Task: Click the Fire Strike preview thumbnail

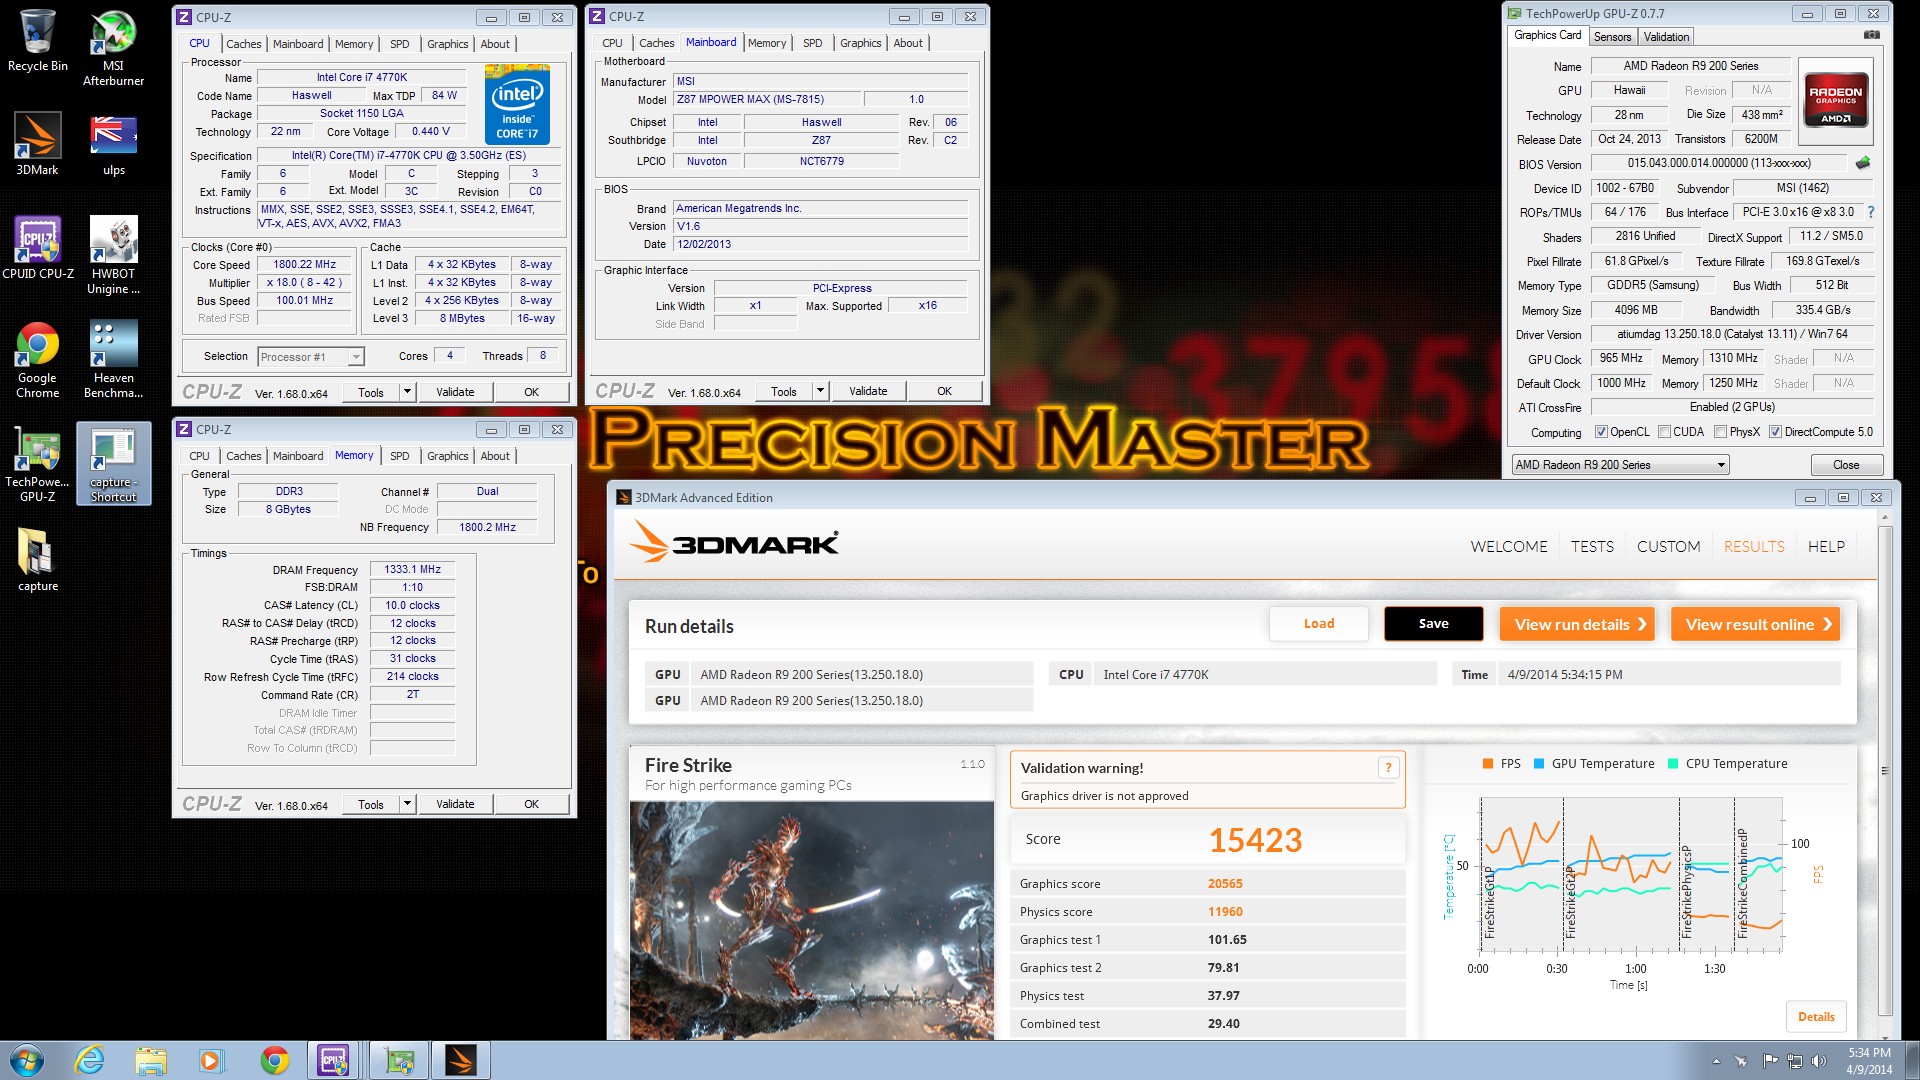Action: coord(811,921)
